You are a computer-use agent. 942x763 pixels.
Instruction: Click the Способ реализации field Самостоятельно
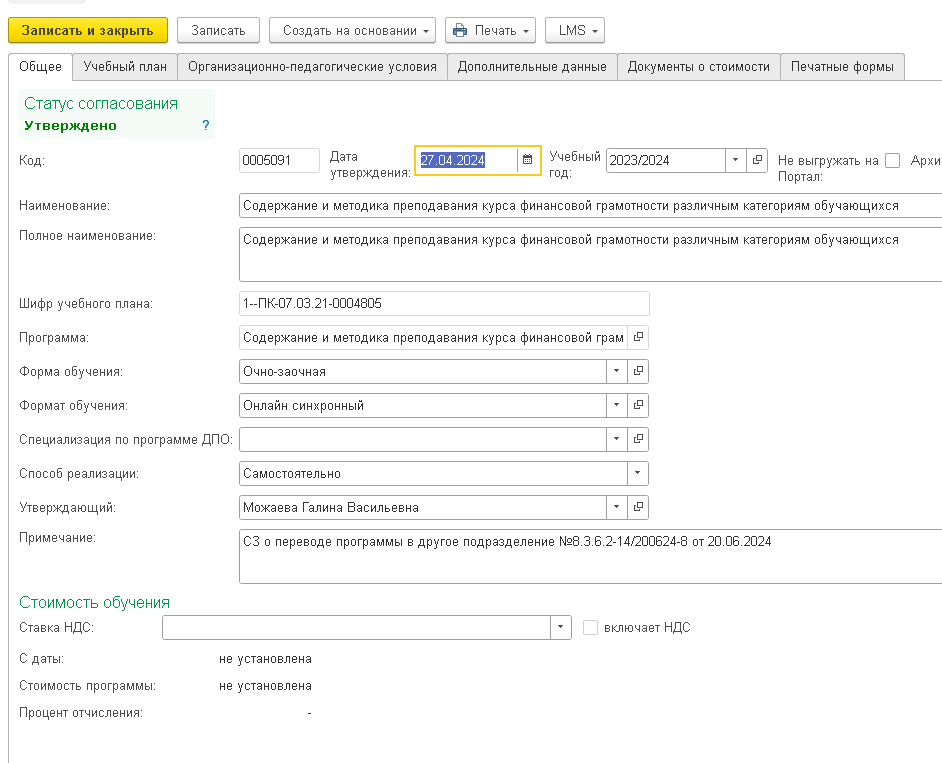point(433,473)
